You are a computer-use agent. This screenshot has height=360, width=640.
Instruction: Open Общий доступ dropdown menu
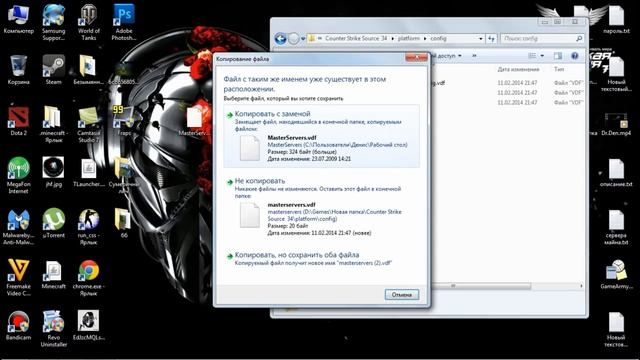(447, 56)
